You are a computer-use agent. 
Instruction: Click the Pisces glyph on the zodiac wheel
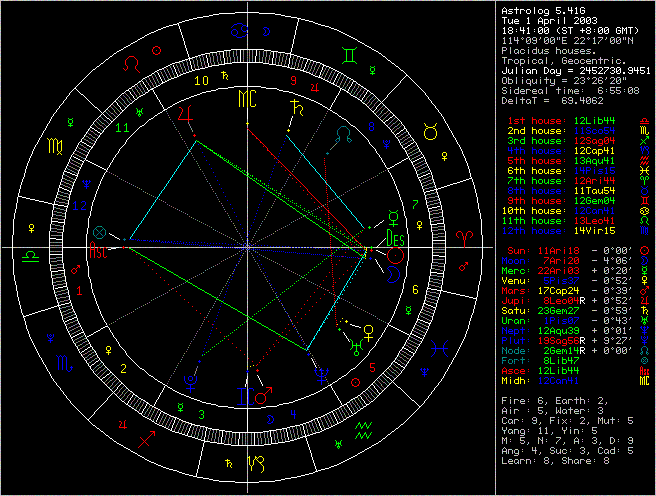[x=438, y=353]
